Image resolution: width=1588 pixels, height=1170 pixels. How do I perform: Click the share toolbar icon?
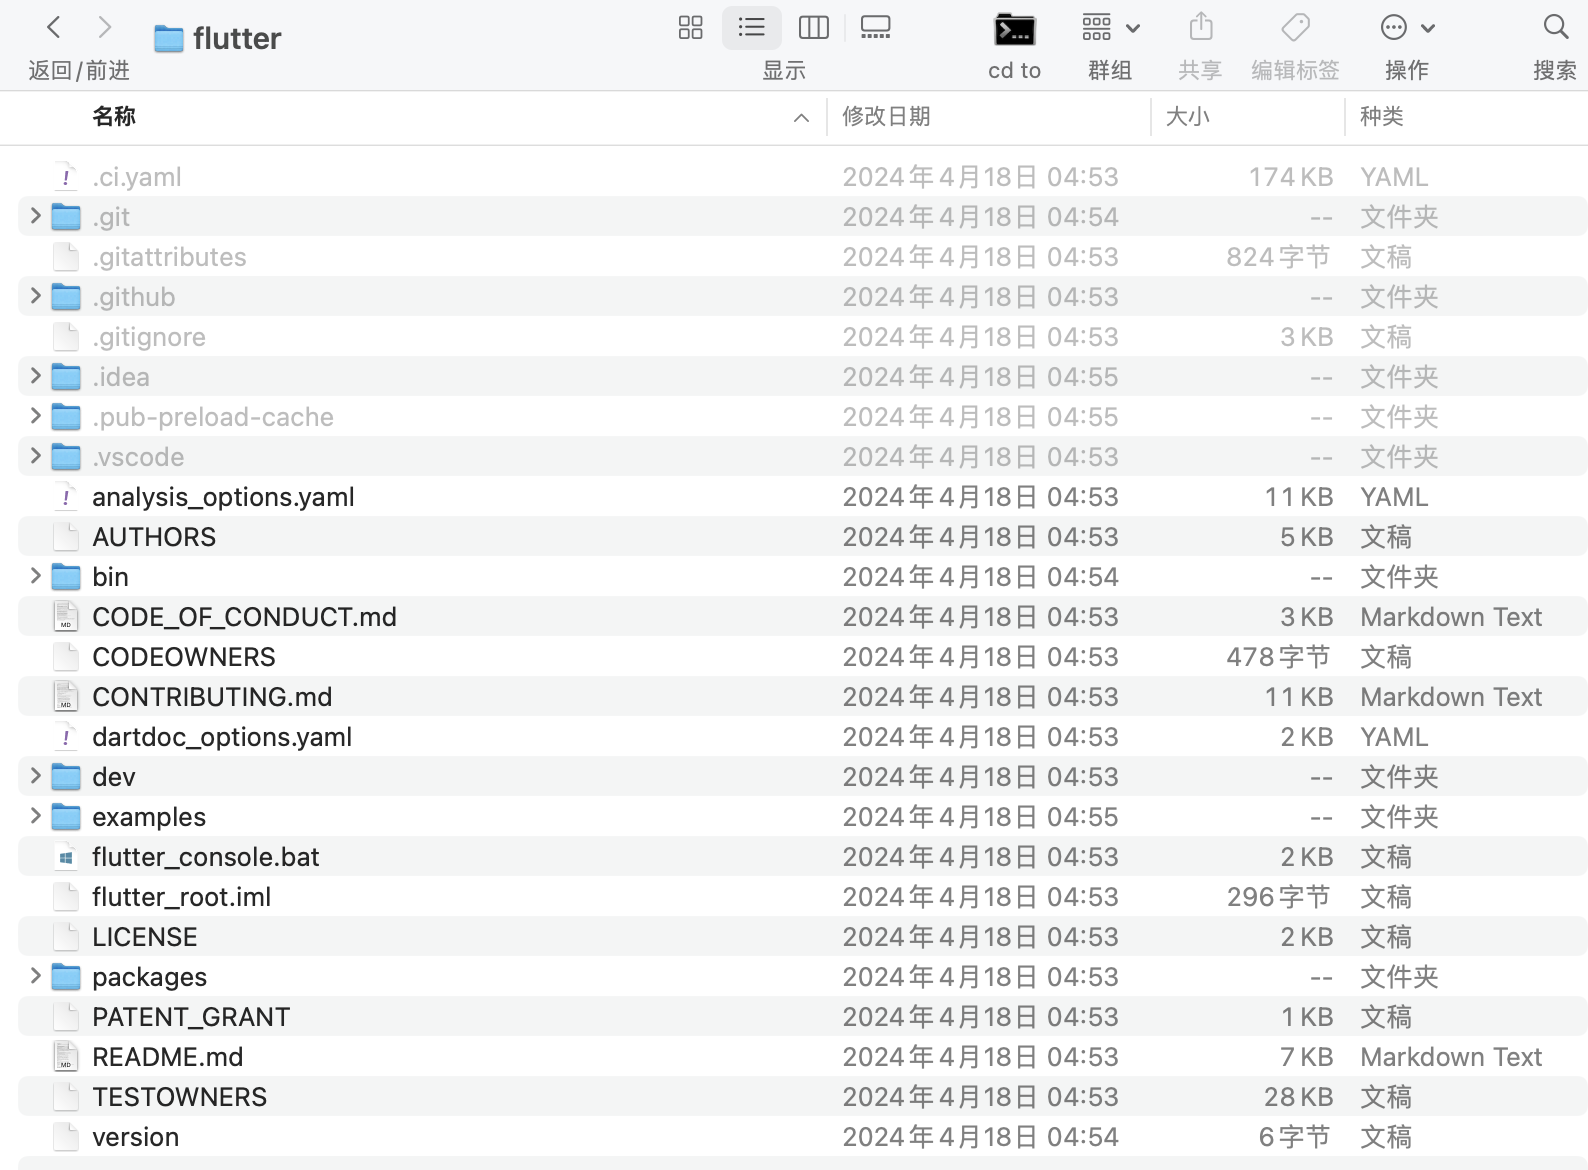point(1201,27)
